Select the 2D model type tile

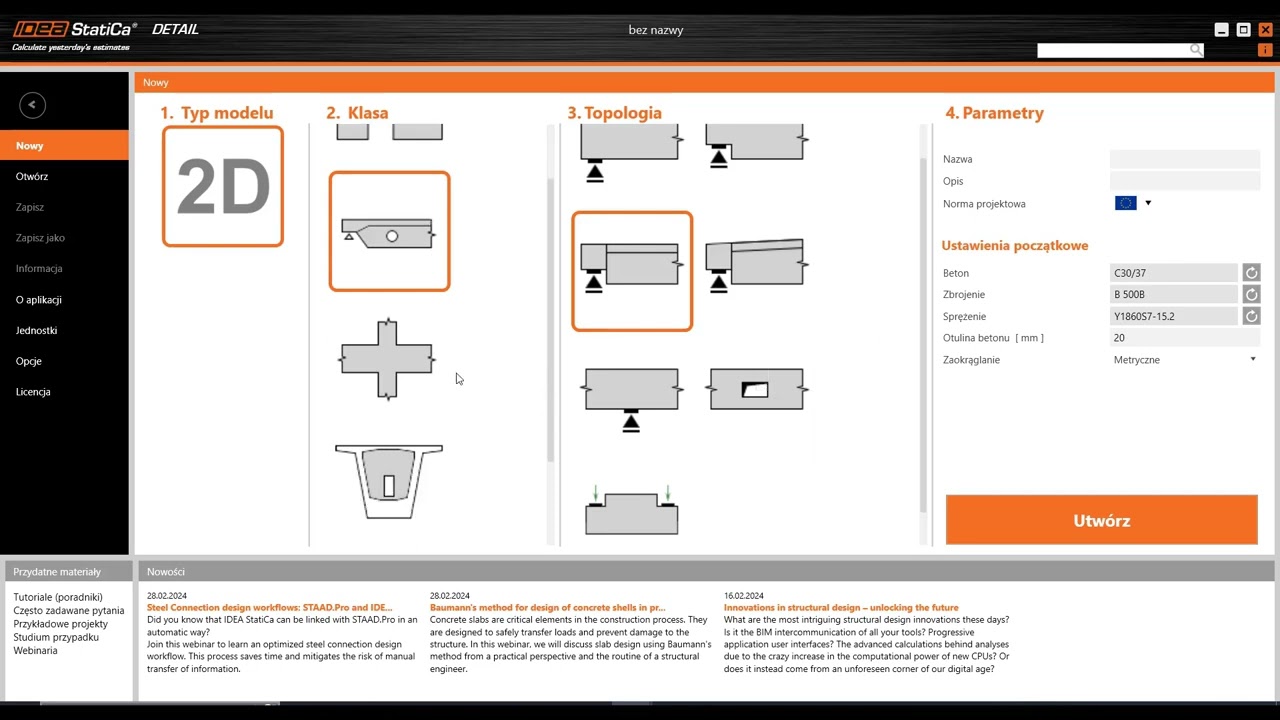[x=223, y=186]
